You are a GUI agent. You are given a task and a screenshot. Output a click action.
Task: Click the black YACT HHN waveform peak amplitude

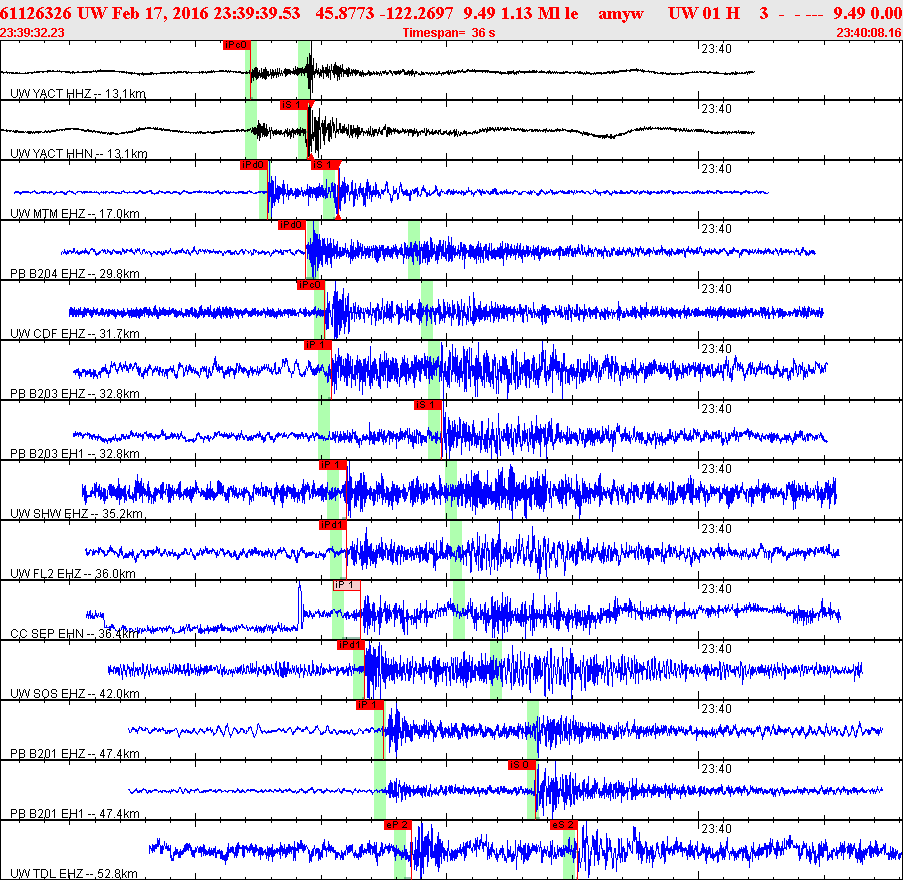311,131
